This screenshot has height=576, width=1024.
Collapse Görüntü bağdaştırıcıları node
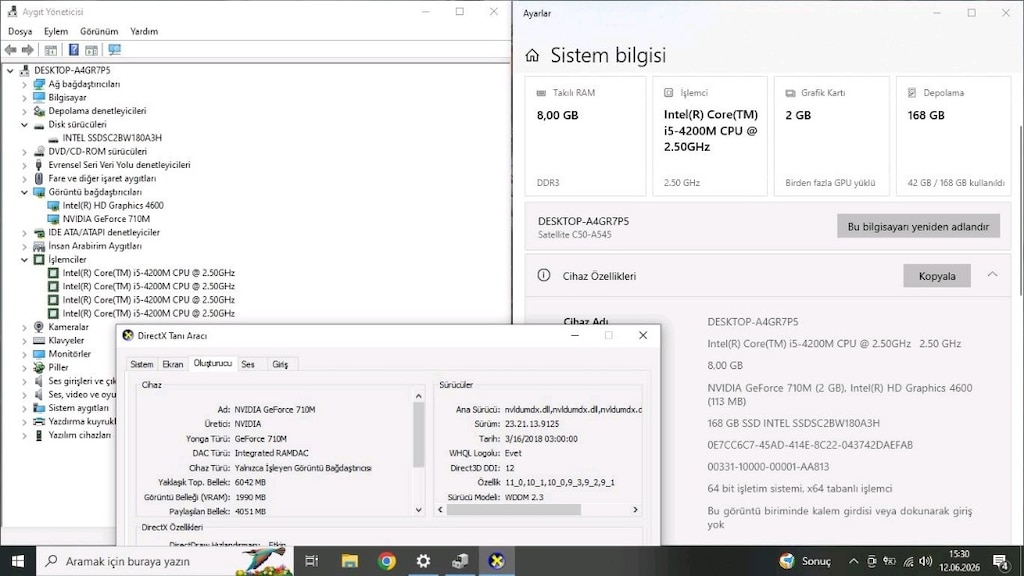pos(24,192)
